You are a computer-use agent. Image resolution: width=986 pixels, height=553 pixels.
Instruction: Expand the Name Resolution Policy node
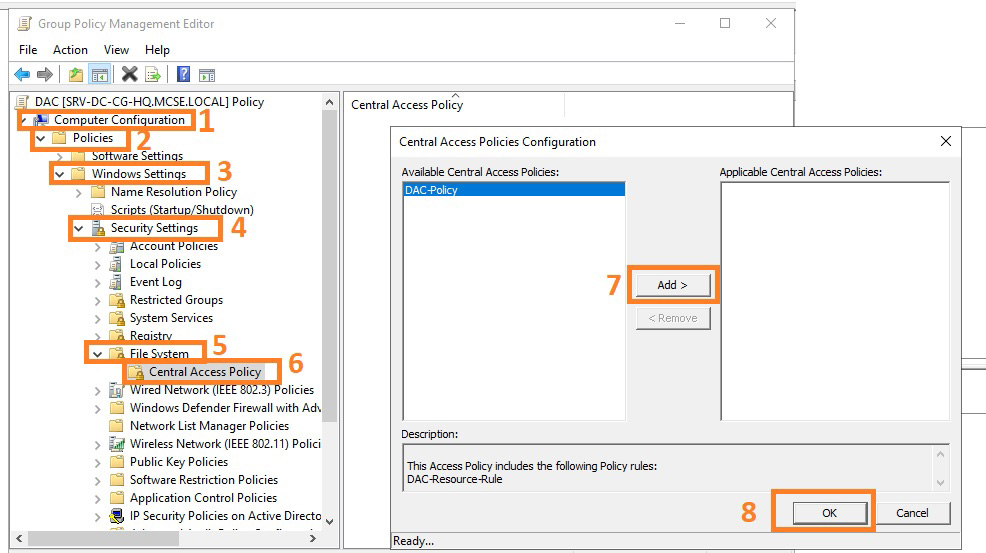(79, 193)
